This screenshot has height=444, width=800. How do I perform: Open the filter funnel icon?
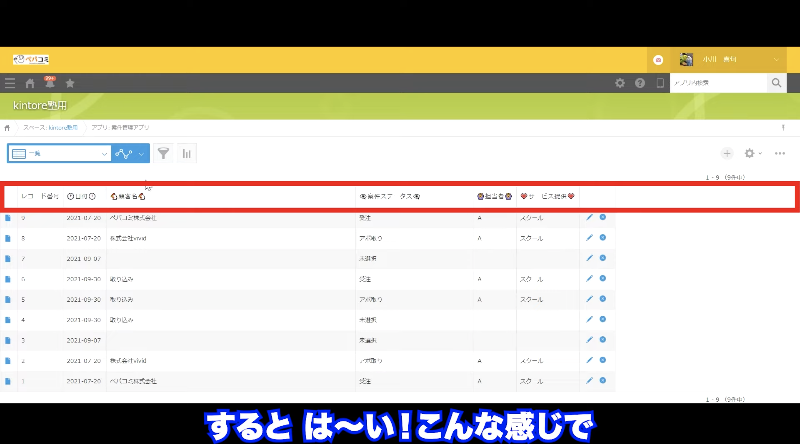tap(163, 153)
